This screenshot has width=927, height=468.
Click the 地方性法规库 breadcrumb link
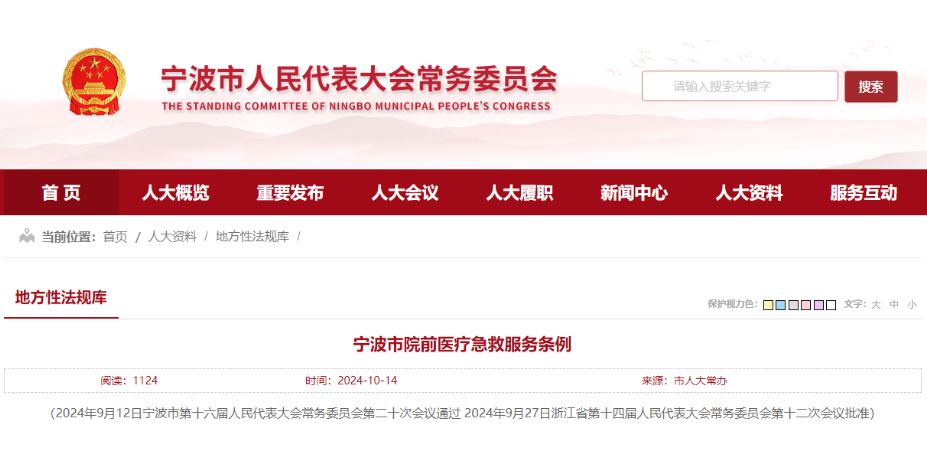pyautogui.click(x=252, y=237)
